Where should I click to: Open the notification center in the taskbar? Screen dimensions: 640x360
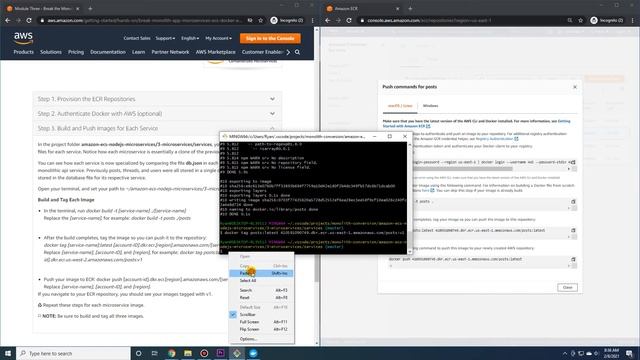(630, 353)
